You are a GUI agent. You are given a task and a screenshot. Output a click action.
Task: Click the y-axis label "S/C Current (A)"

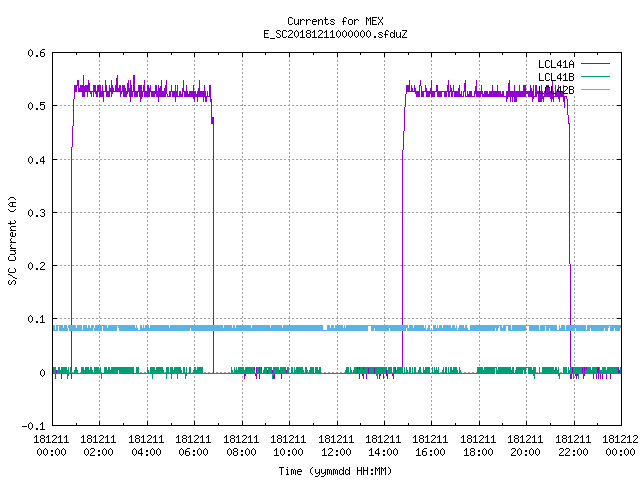pyautogui.click(x=12, y=240)
